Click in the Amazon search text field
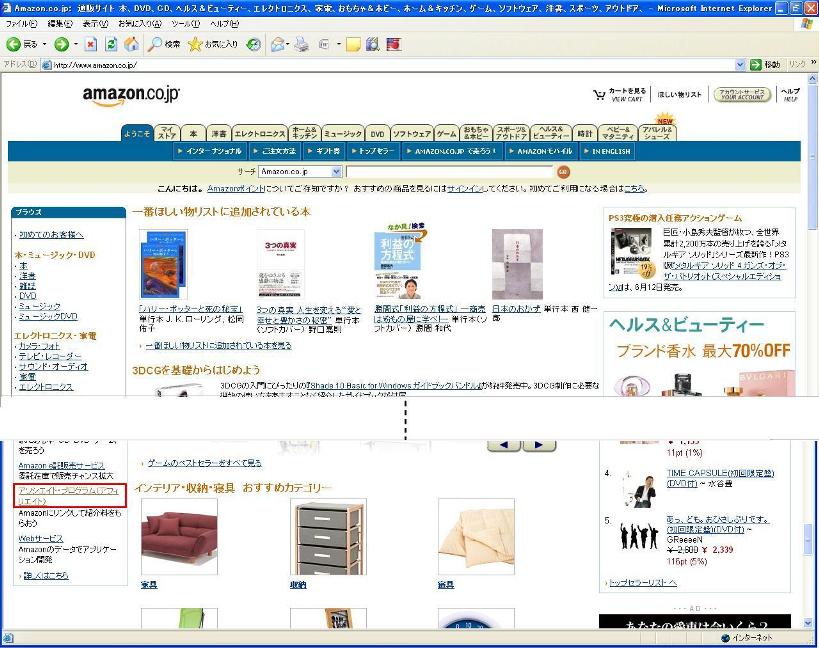Image resolution: width=819 pixels, height=648 pixels. [449, 172]
